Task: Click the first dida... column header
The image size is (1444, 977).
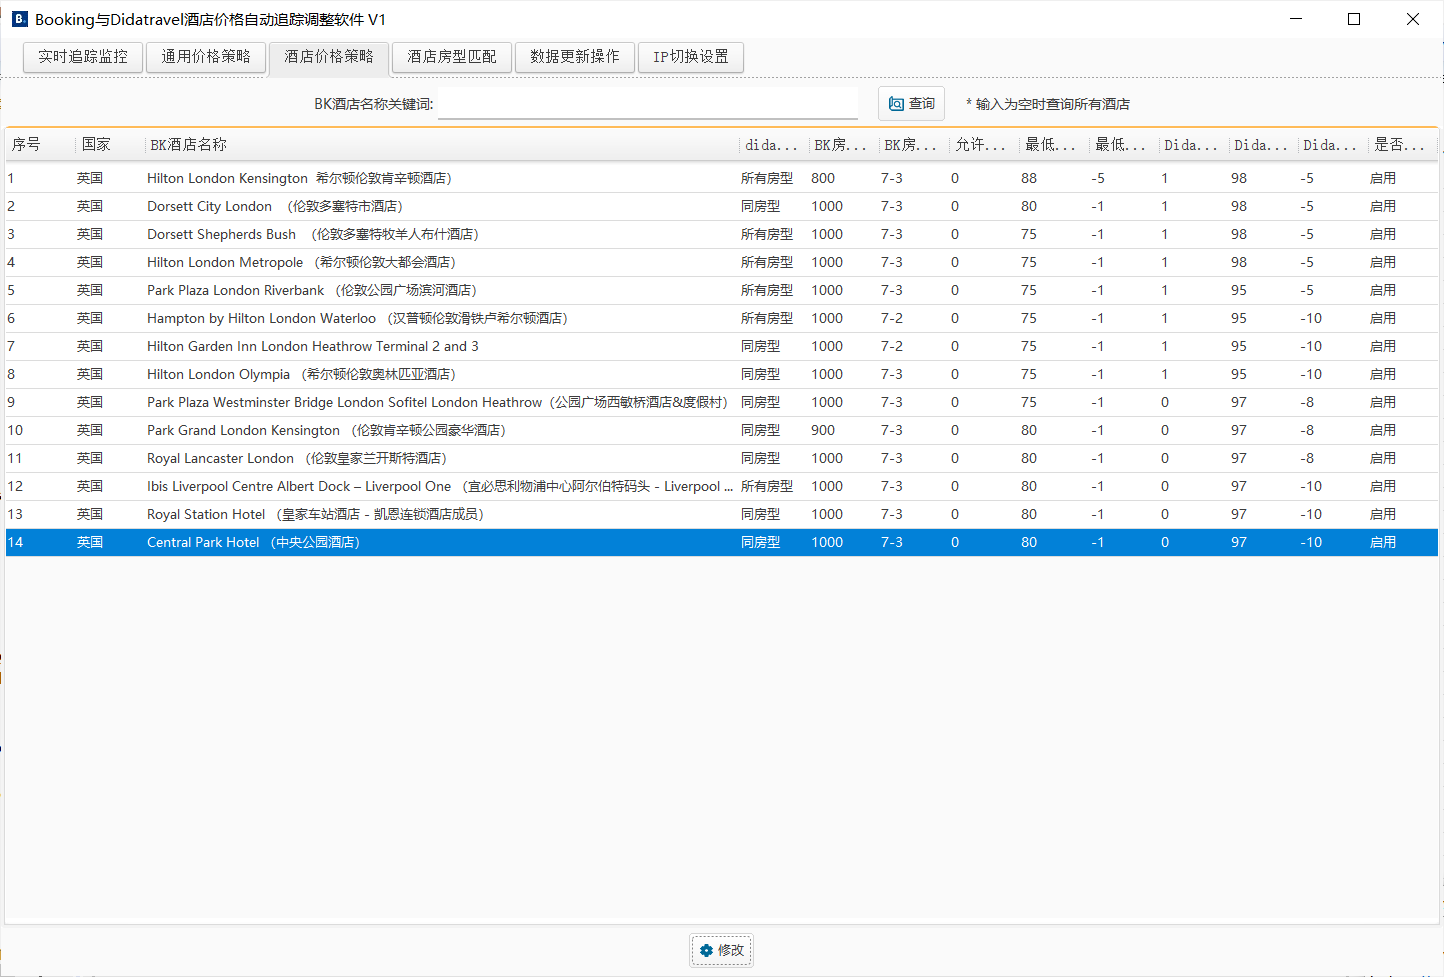Action: coord(774,145)
